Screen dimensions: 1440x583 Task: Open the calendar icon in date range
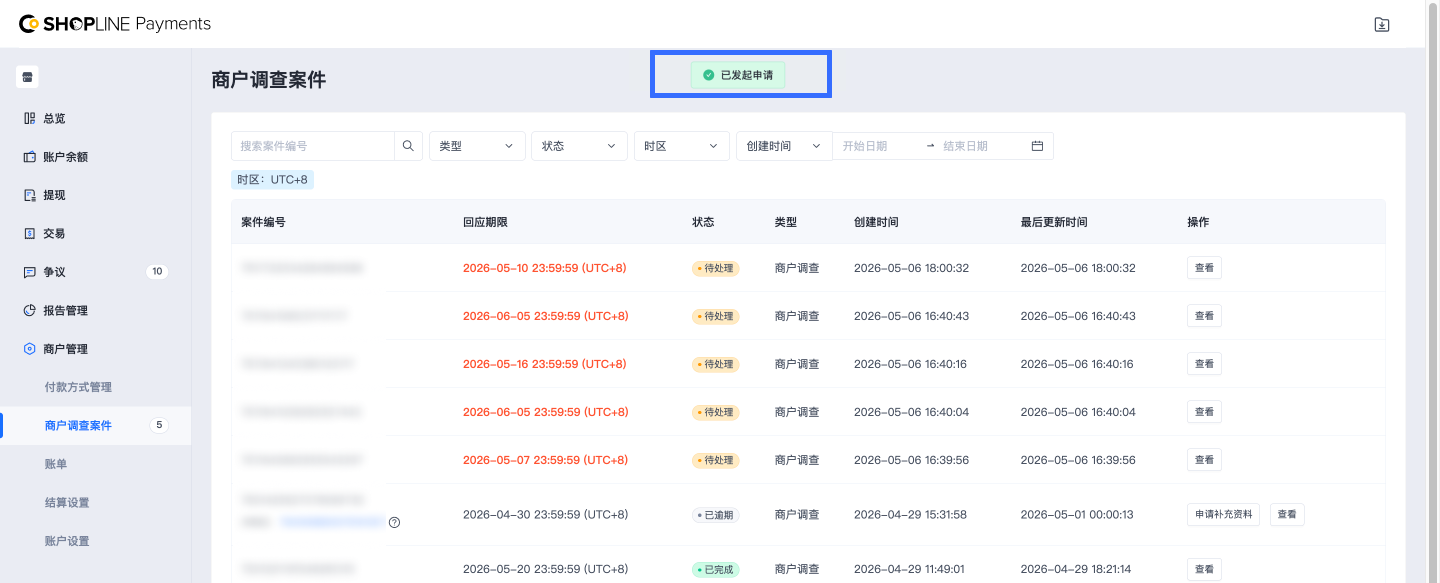pos(1037,146)
